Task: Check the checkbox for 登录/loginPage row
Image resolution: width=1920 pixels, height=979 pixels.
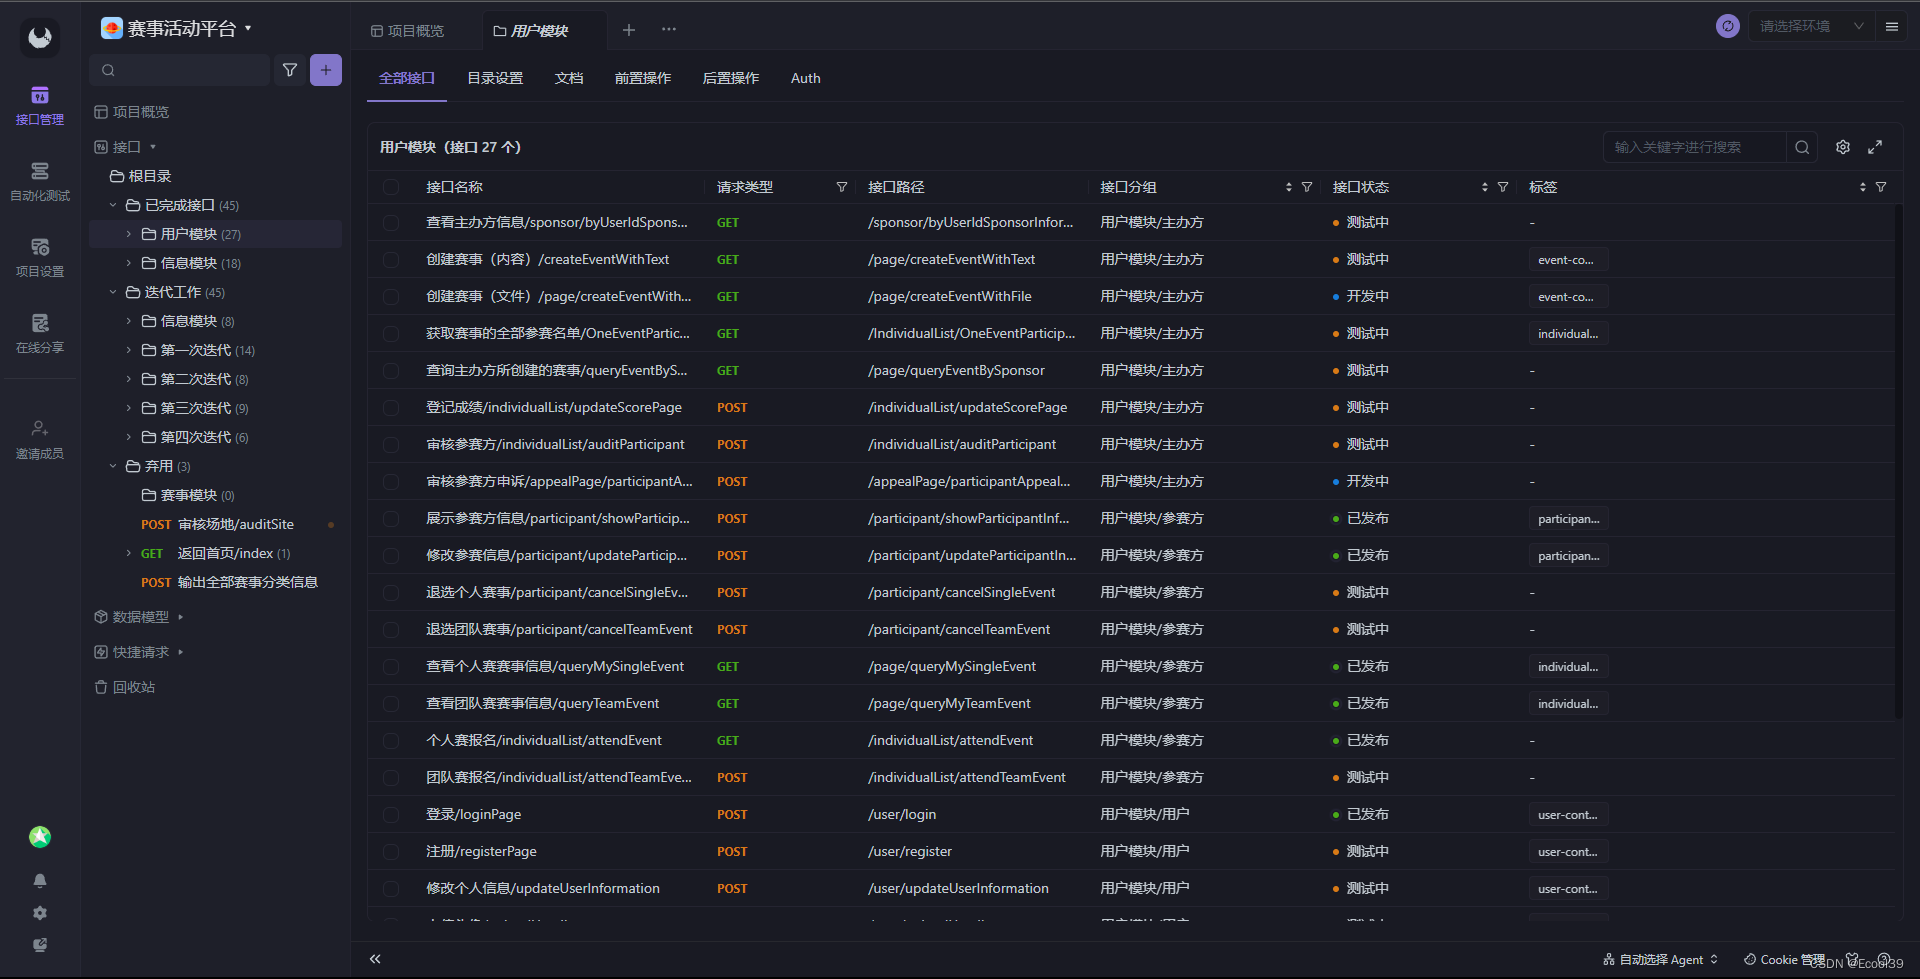Action: point(390,814)
